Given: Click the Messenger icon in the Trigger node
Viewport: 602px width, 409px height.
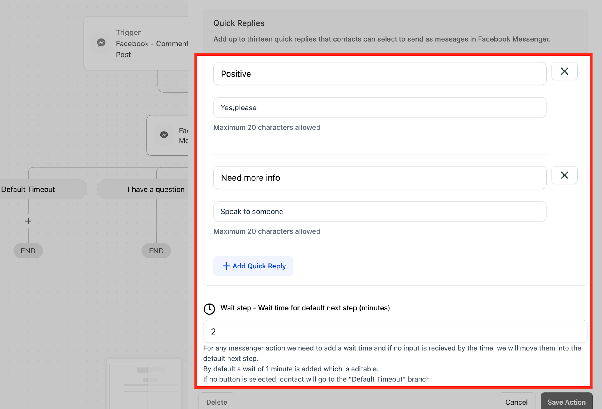Looking at the screenshot, I should click(x=101, y=42).
